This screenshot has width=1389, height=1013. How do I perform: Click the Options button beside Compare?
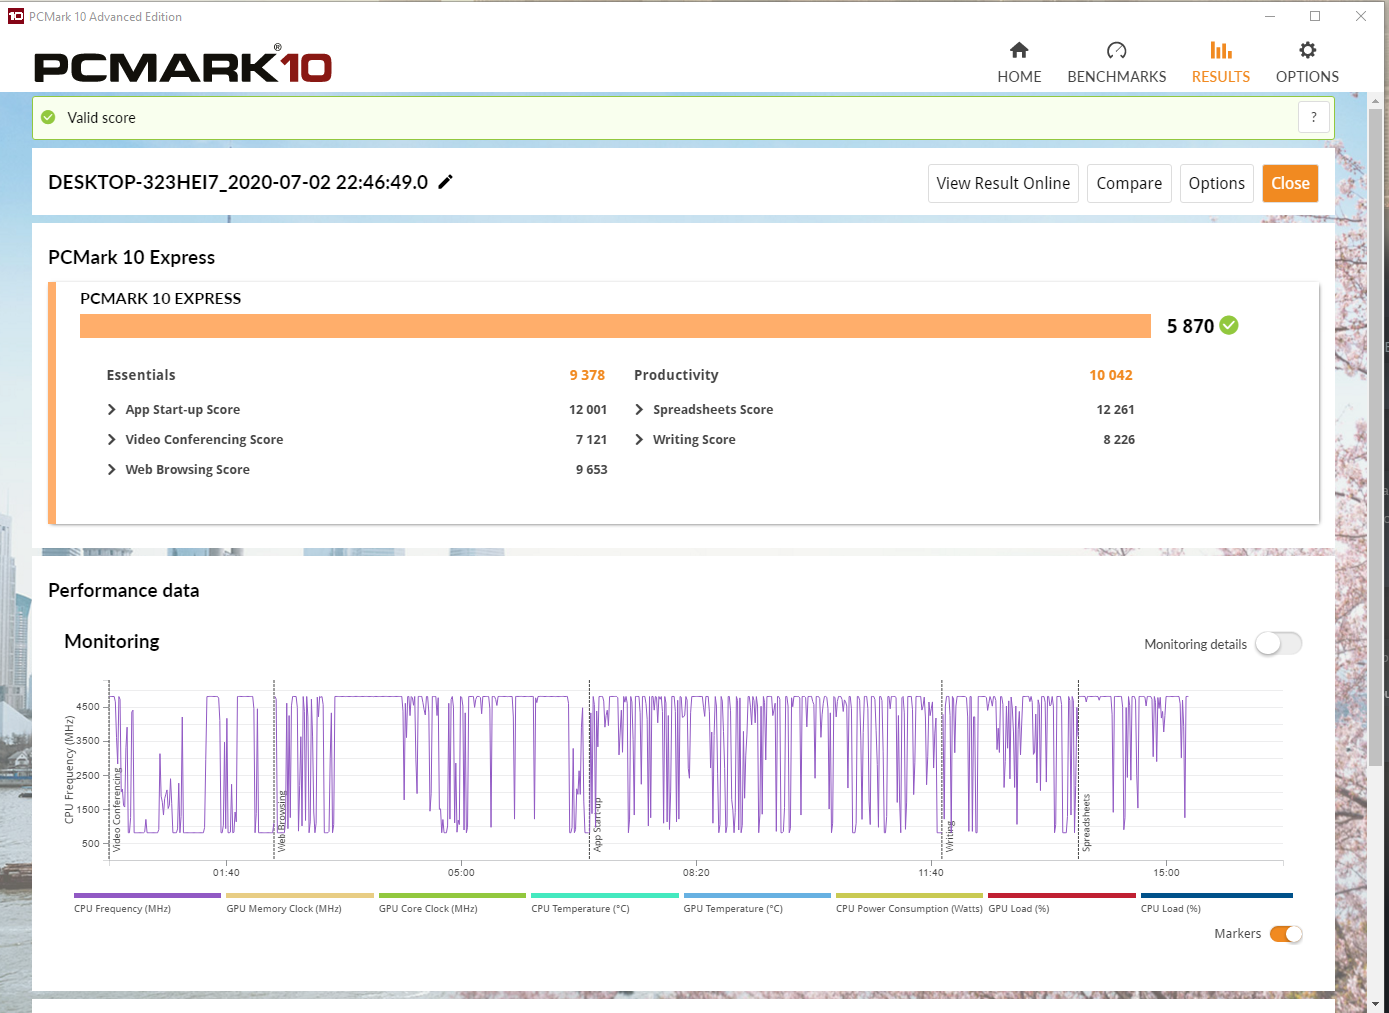[x=1216, y=183]
